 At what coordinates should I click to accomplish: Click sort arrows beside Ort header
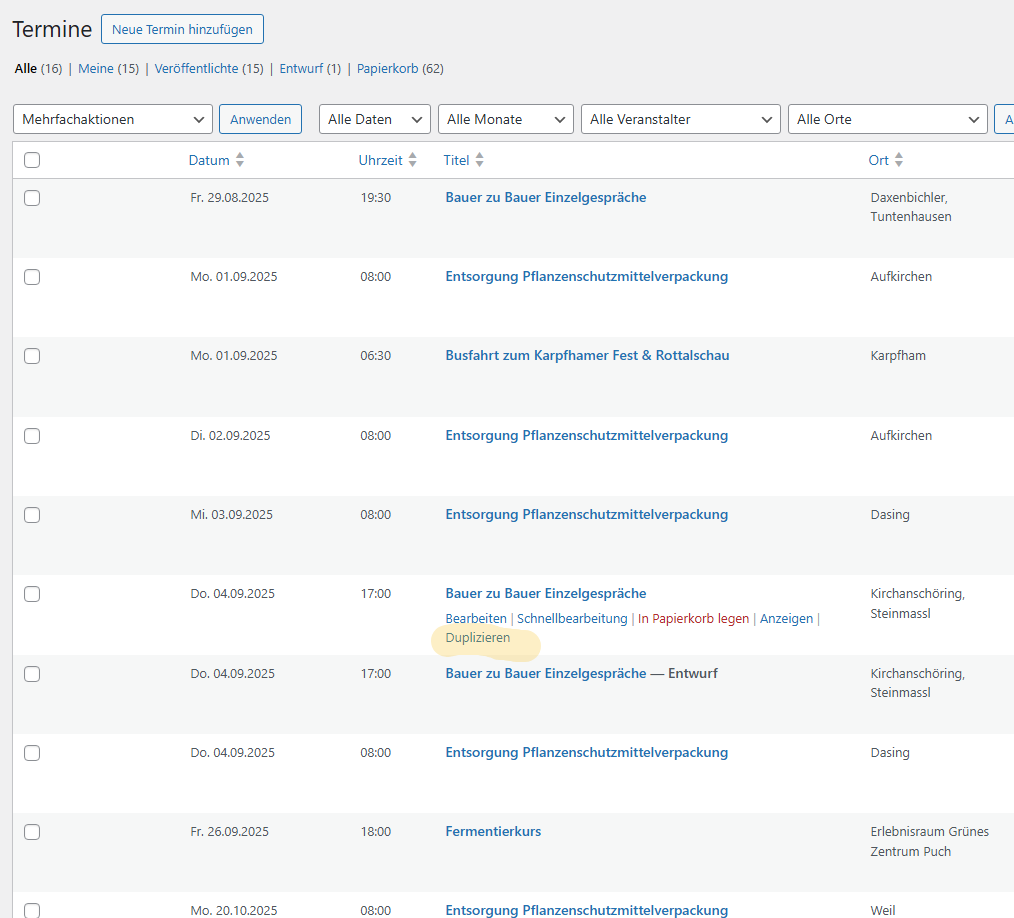899,160
